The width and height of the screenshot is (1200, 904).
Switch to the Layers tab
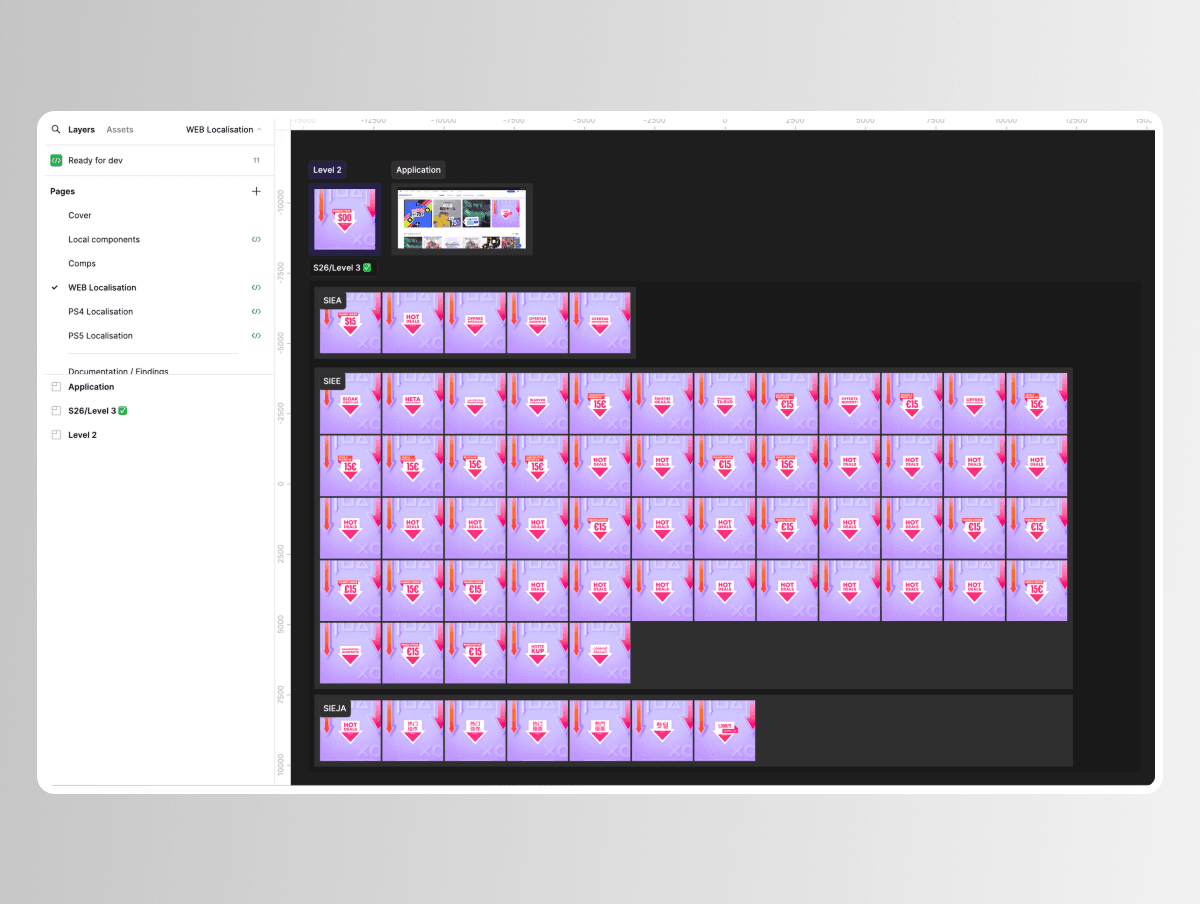pyautogui.click(x=81, y=130)
